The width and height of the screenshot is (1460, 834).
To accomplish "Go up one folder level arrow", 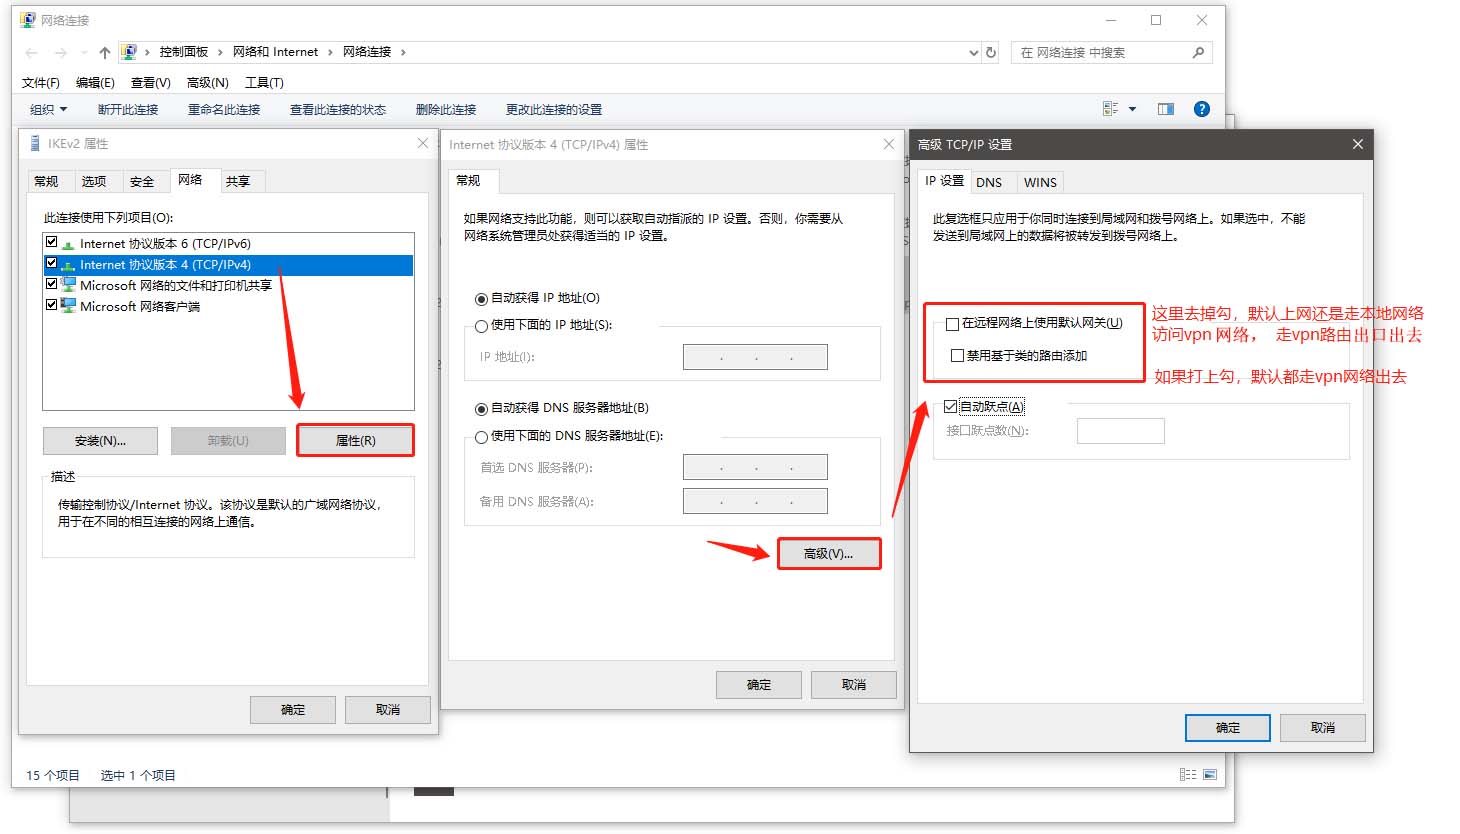I will pos(104,53).
